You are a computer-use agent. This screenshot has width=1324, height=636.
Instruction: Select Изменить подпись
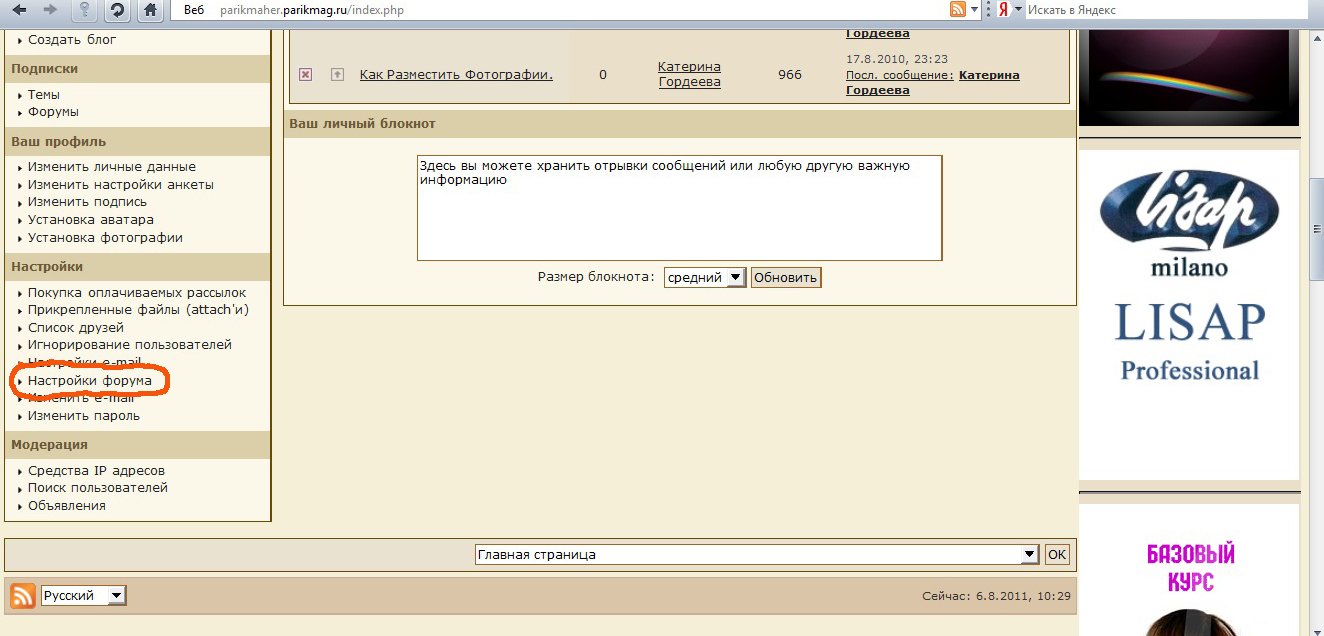click(x=88, y=202)
